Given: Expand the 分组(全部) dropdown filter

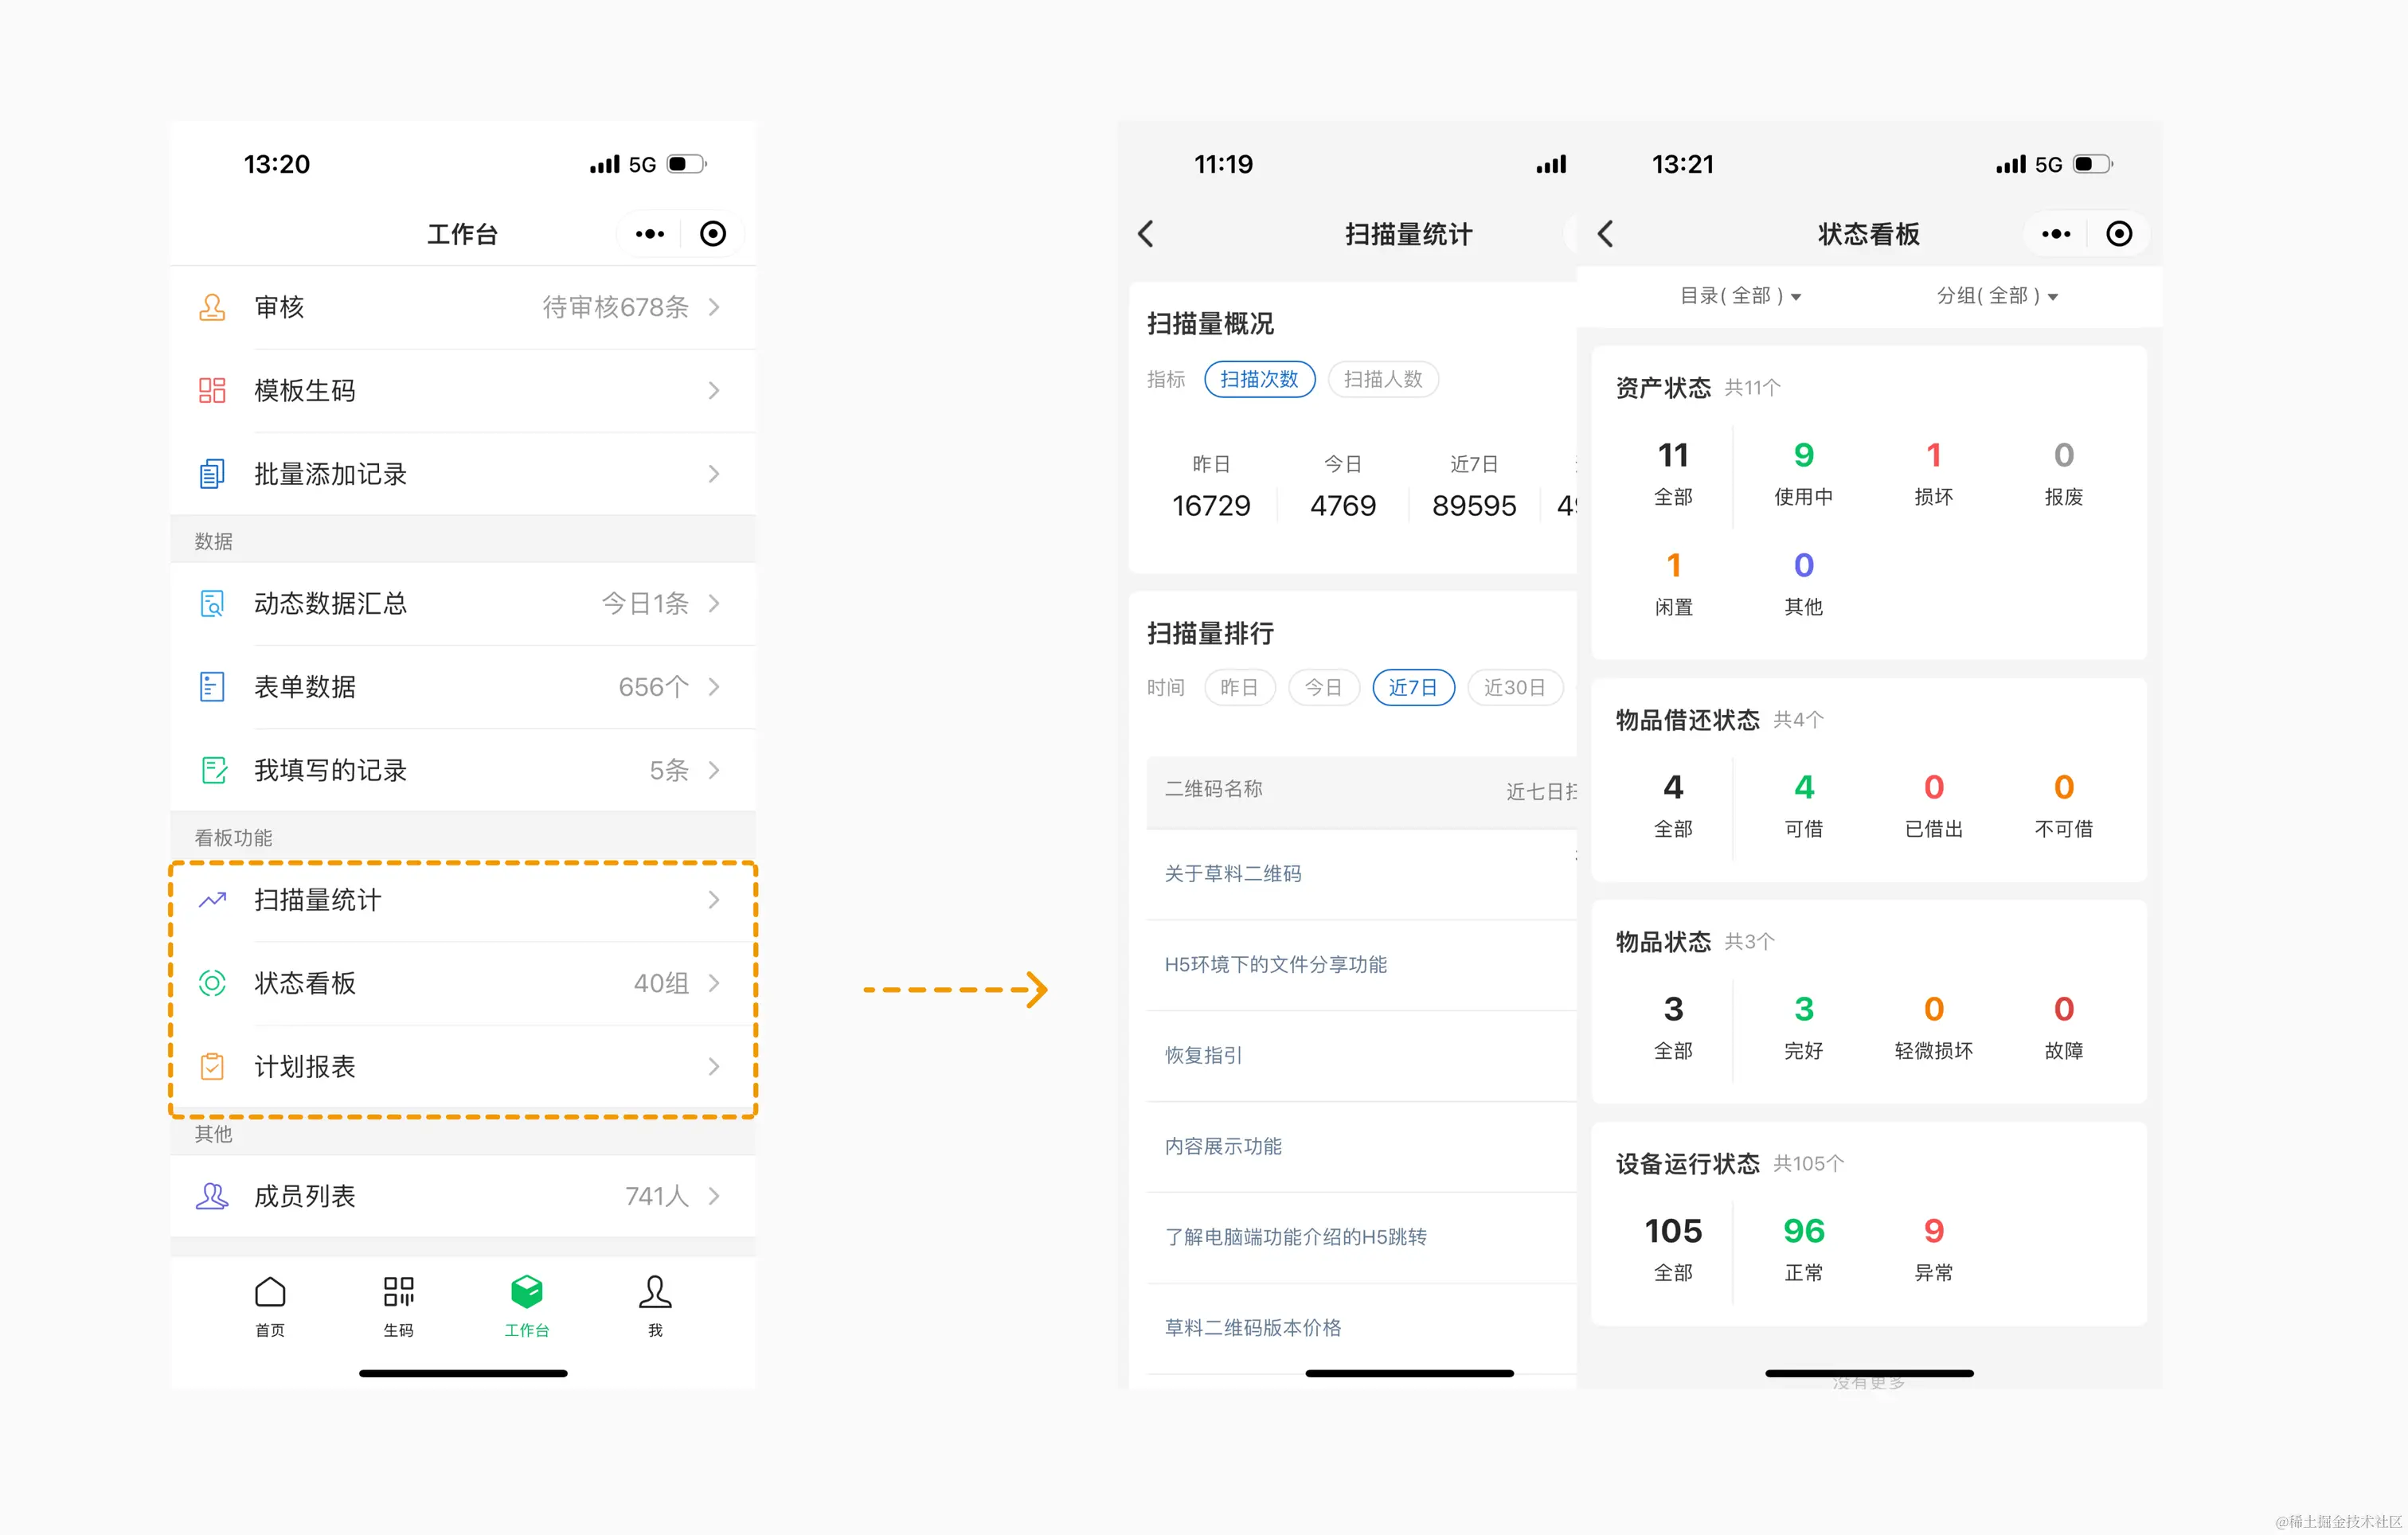Looking at the screenshot, I should [x=1997, y=296].
